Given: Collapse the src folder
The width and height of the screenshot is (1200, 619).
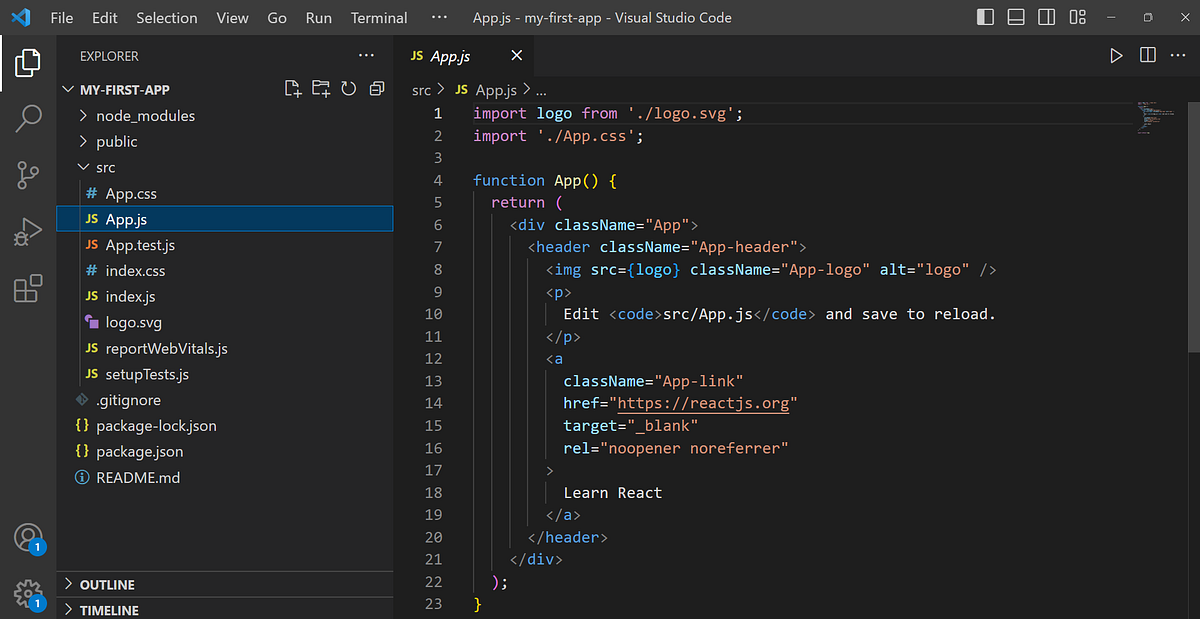Looking at the screenshot, I should pos(225,167).
